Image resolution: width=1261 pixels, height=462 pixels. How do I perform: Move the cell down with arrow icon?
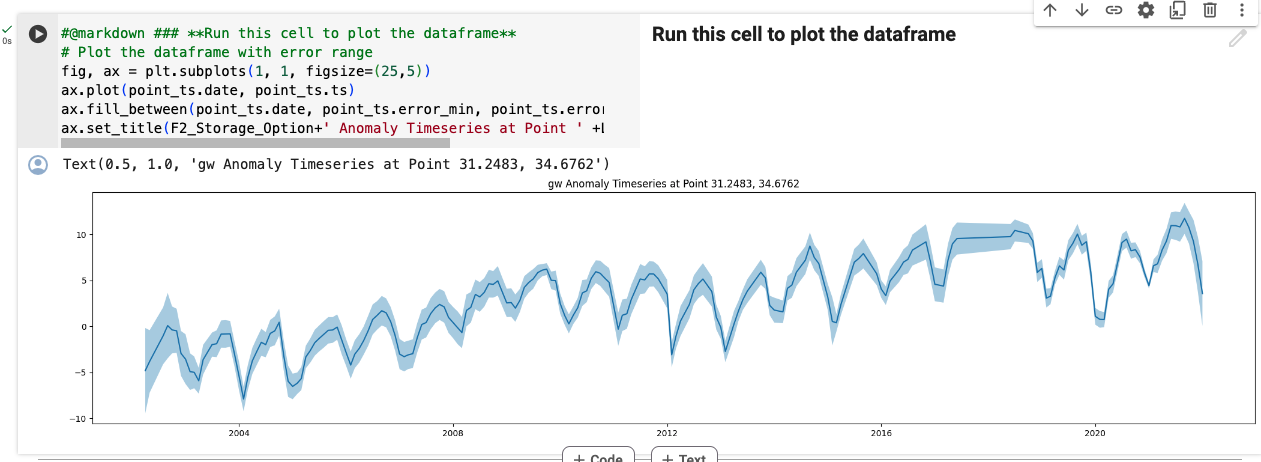[1081, 11]
